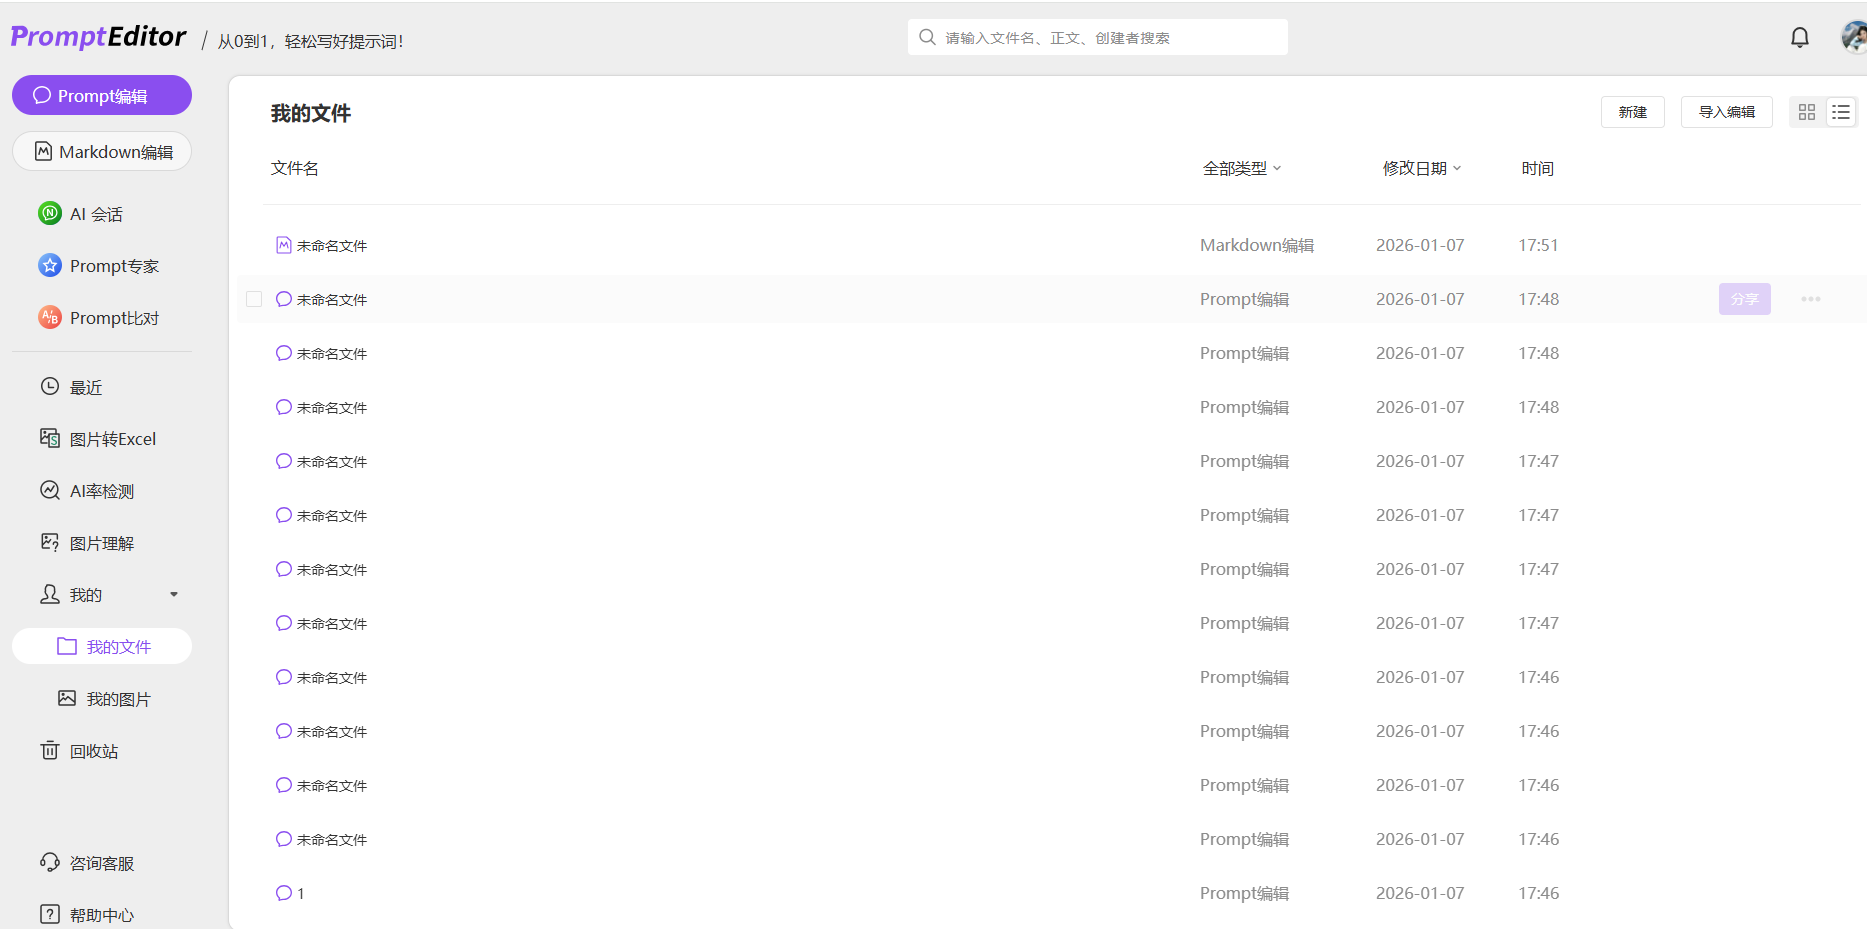Viewport: 1867px width, 929px height.
Task: Click the 新建 button
Action: point(1632,112)
